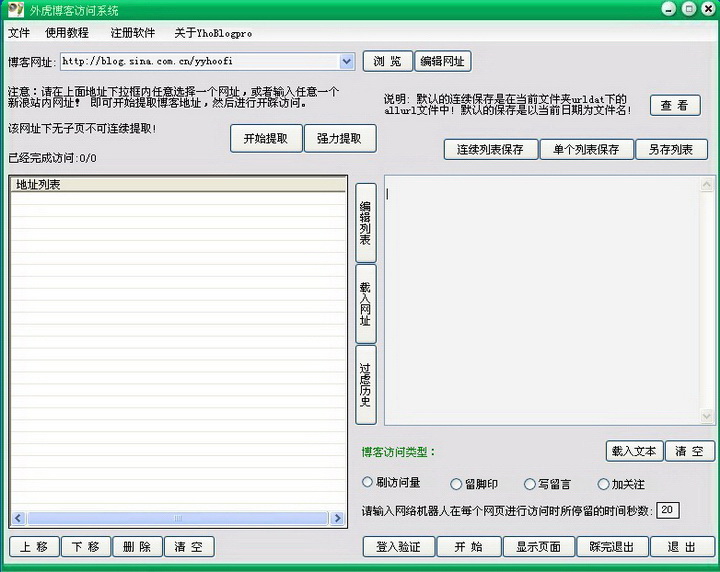Open the 文件 menu

19,33
